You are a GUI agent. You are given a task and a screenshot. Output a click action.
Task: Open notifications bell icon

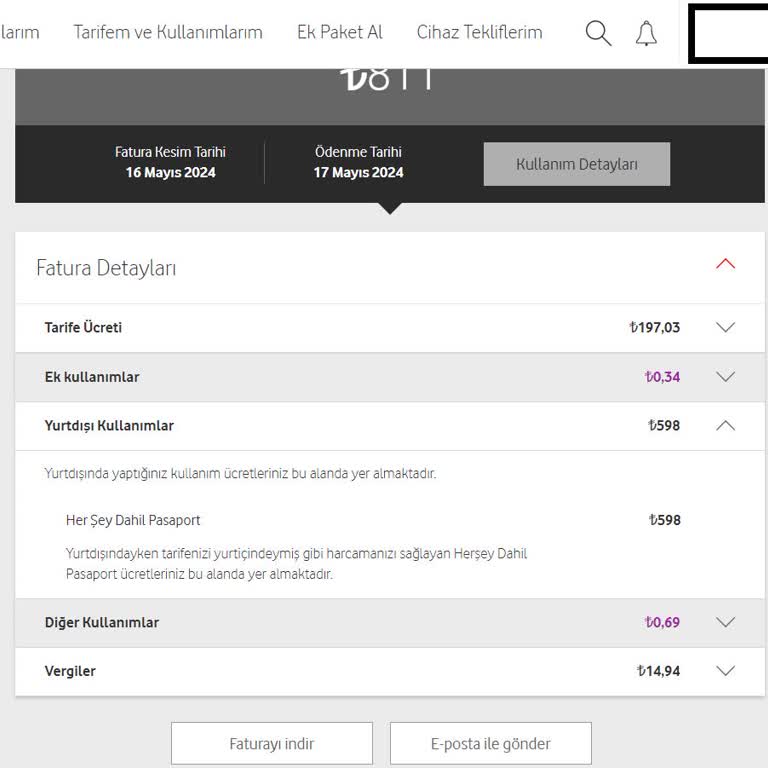tap(646, 33)
